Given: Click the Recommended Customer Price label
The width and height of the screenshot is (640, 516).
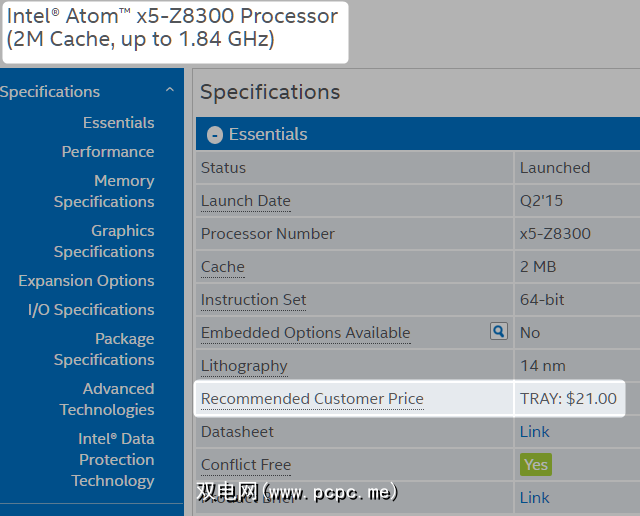Looking at the screenshot, I should point(312,398).
